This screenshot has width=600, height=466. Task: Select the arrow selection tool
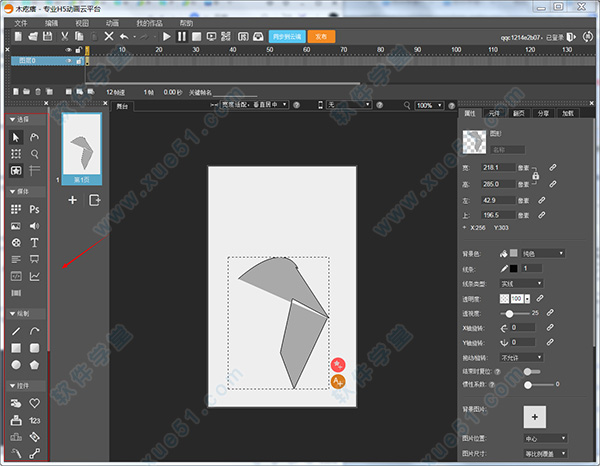point(16,136)
